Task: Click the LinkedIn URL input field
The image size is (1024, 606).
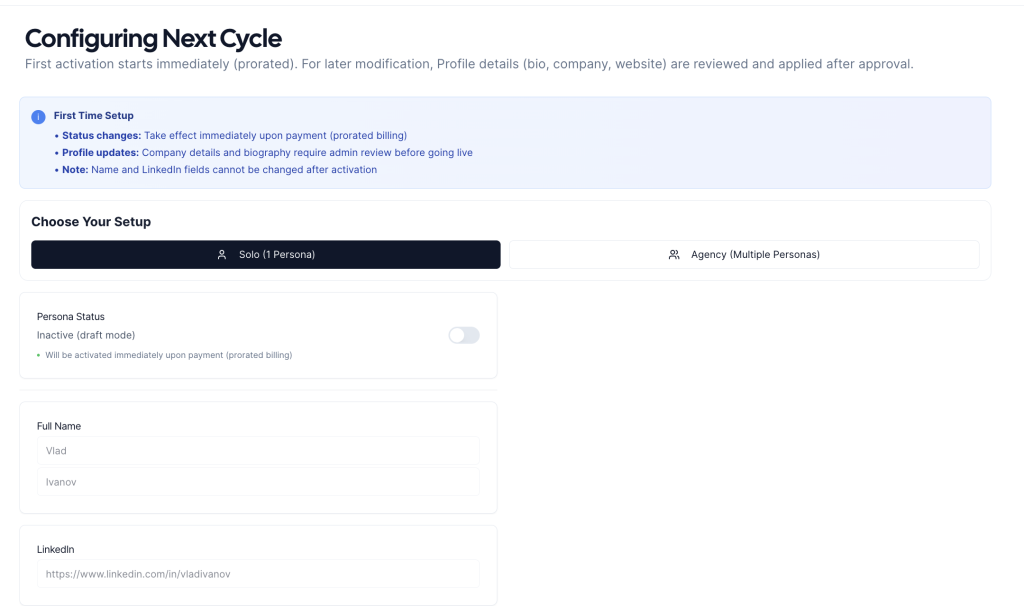Action: pyautogui.click(x=258, y=574)
